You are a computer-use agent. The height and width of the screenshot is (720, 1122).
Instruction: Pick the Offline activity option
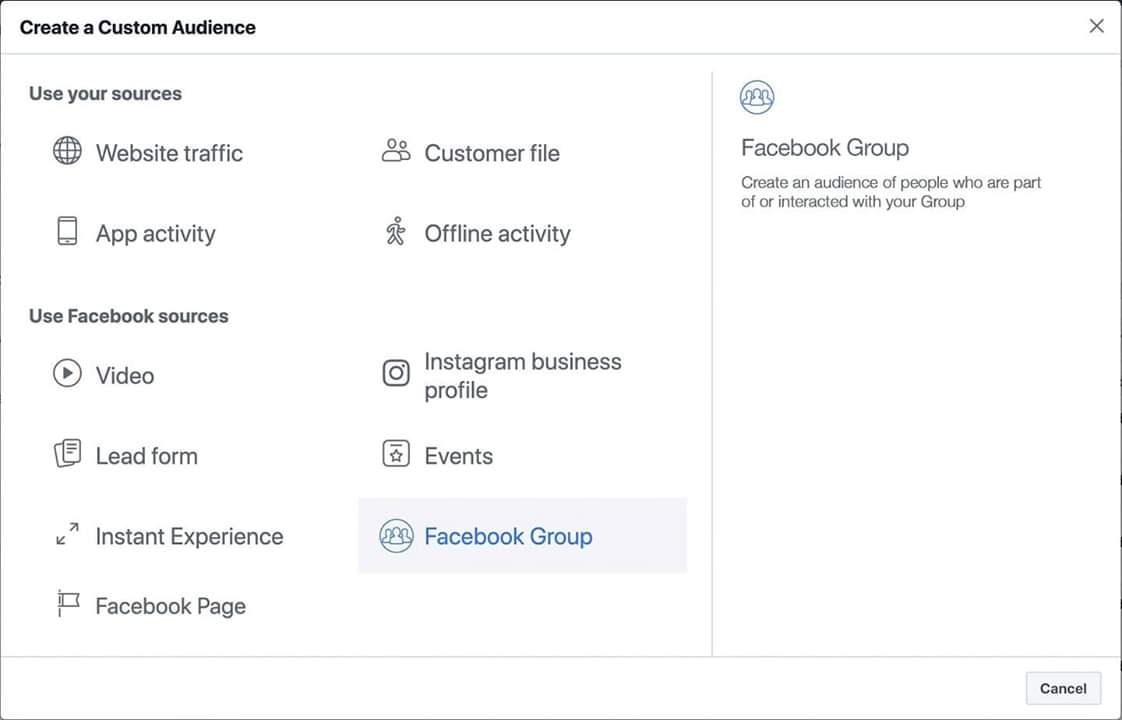[497, 233]
